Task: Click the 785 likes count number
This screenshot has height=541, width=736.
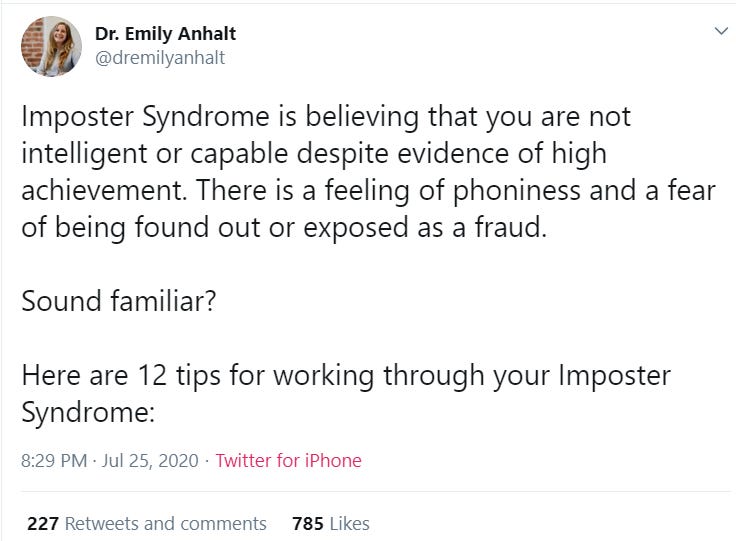Action: click(307, 523)
